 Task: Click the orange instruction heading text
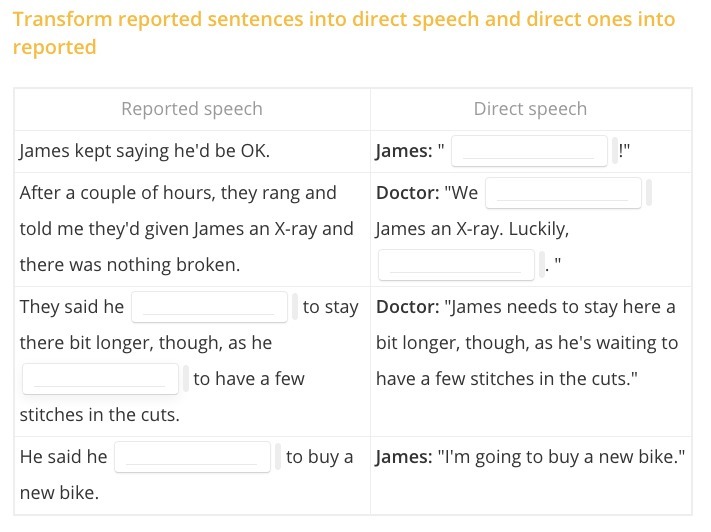(344, 33)
